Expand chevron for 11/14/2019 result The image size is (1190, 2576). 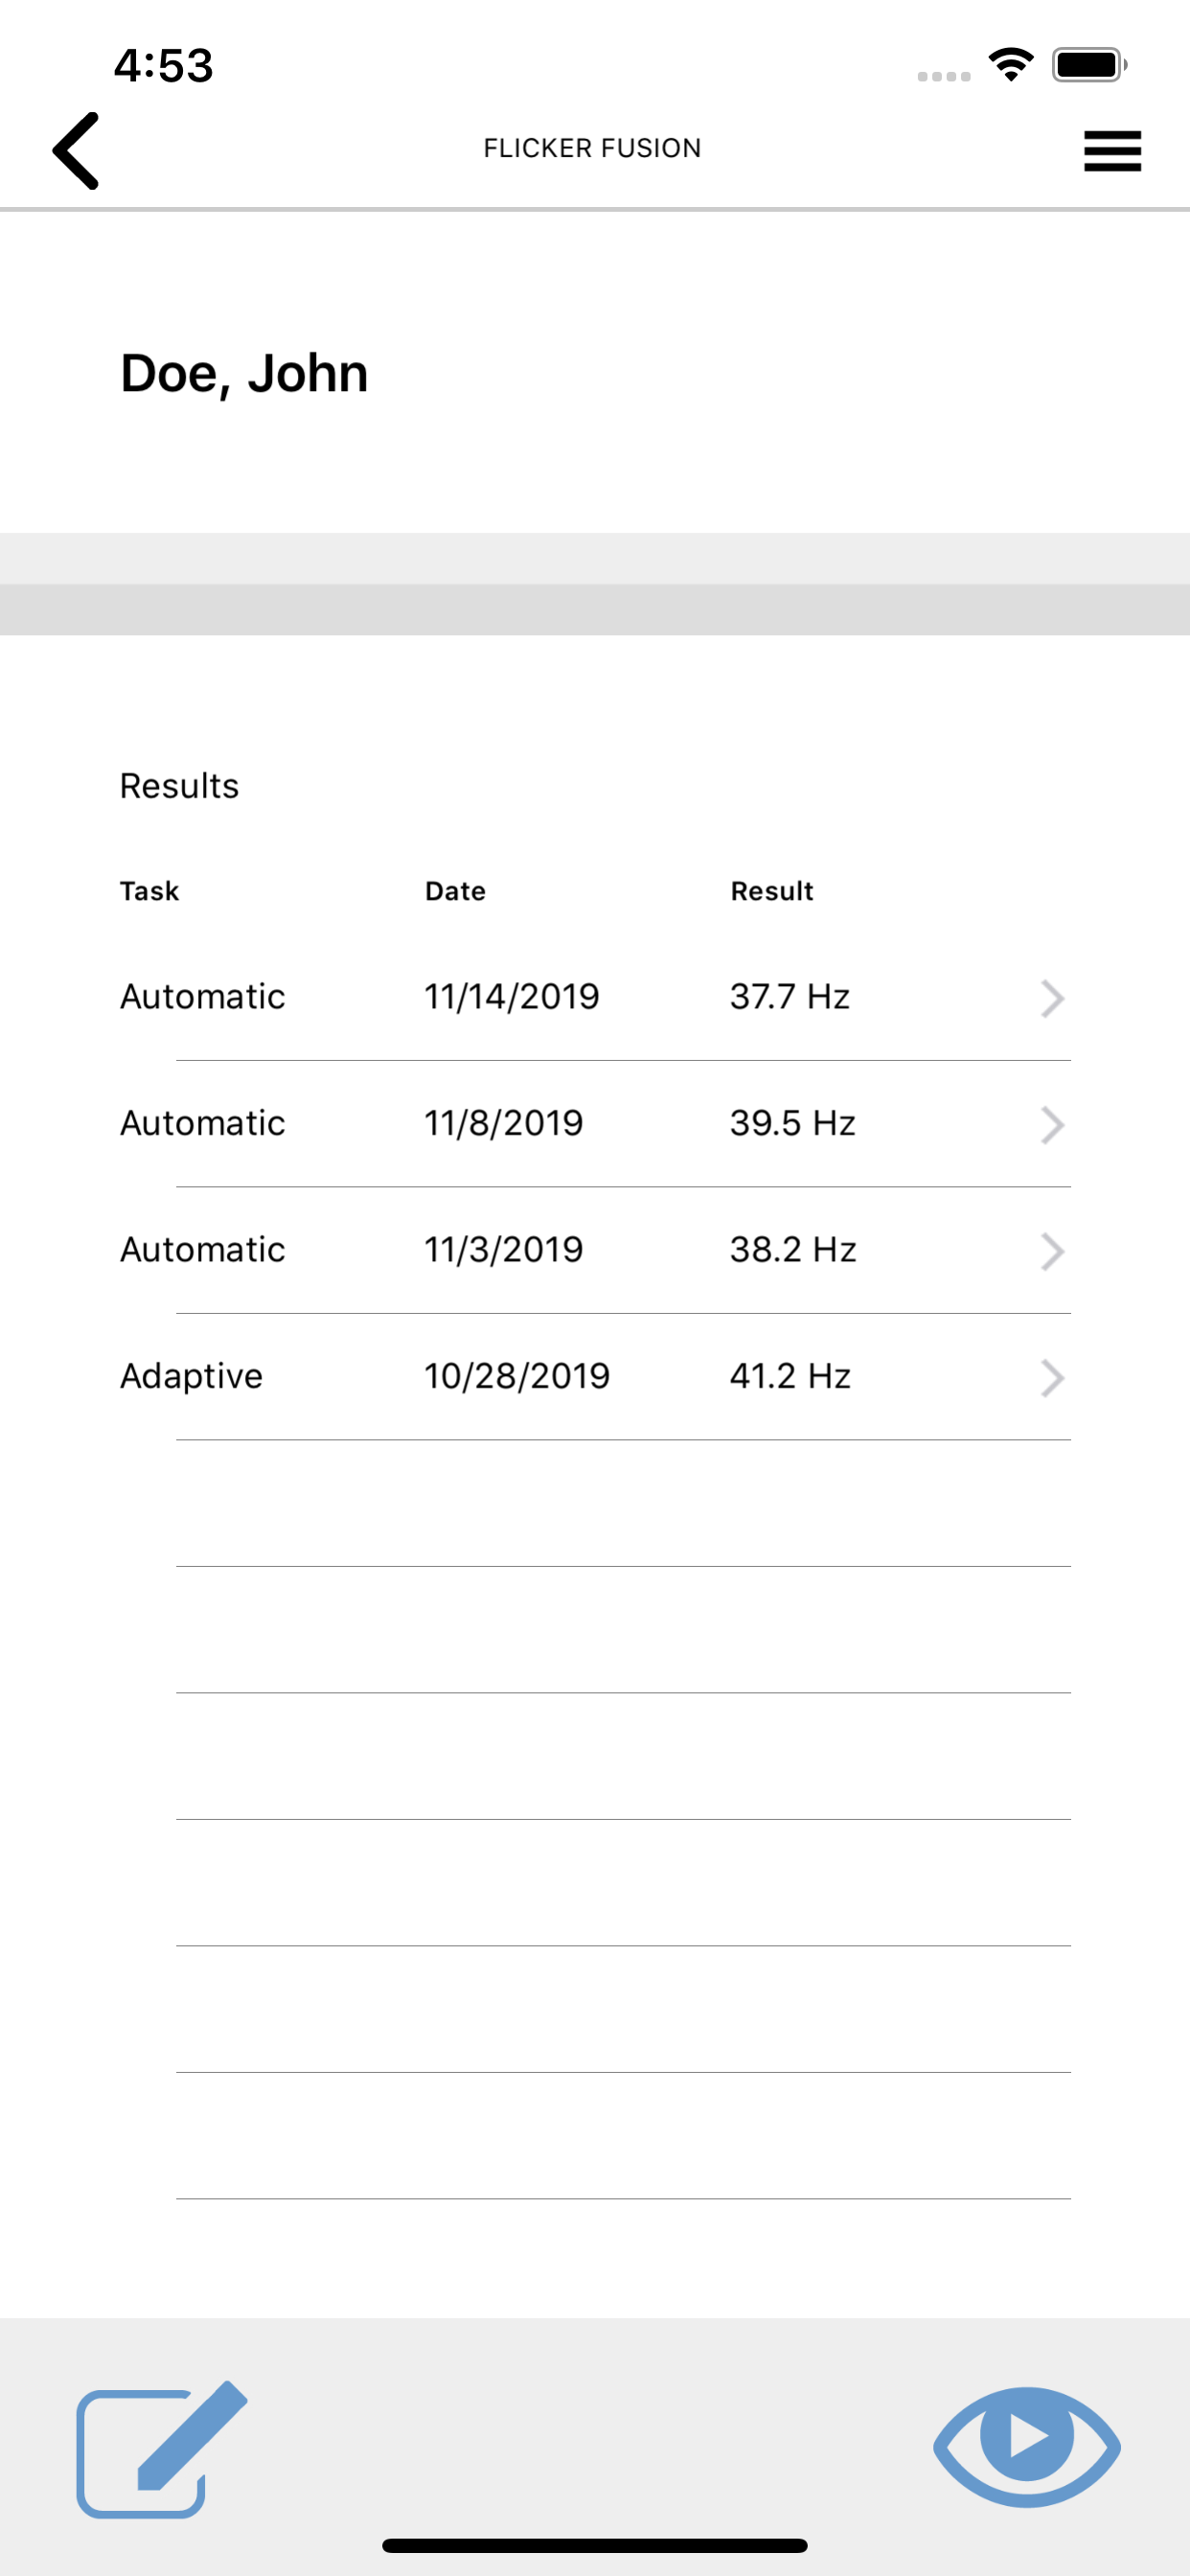[x=1052, y=998]
